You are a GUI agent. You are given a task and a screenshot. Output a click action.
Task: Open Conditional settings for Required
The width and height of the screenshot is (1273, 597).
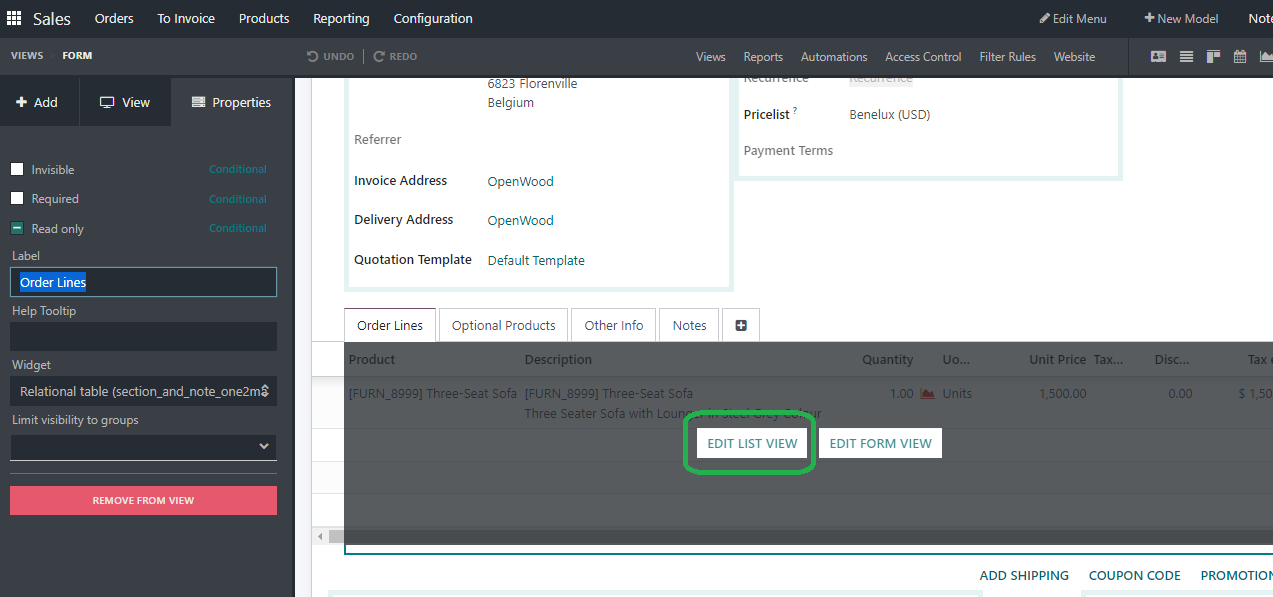click(x=238, y=199)
